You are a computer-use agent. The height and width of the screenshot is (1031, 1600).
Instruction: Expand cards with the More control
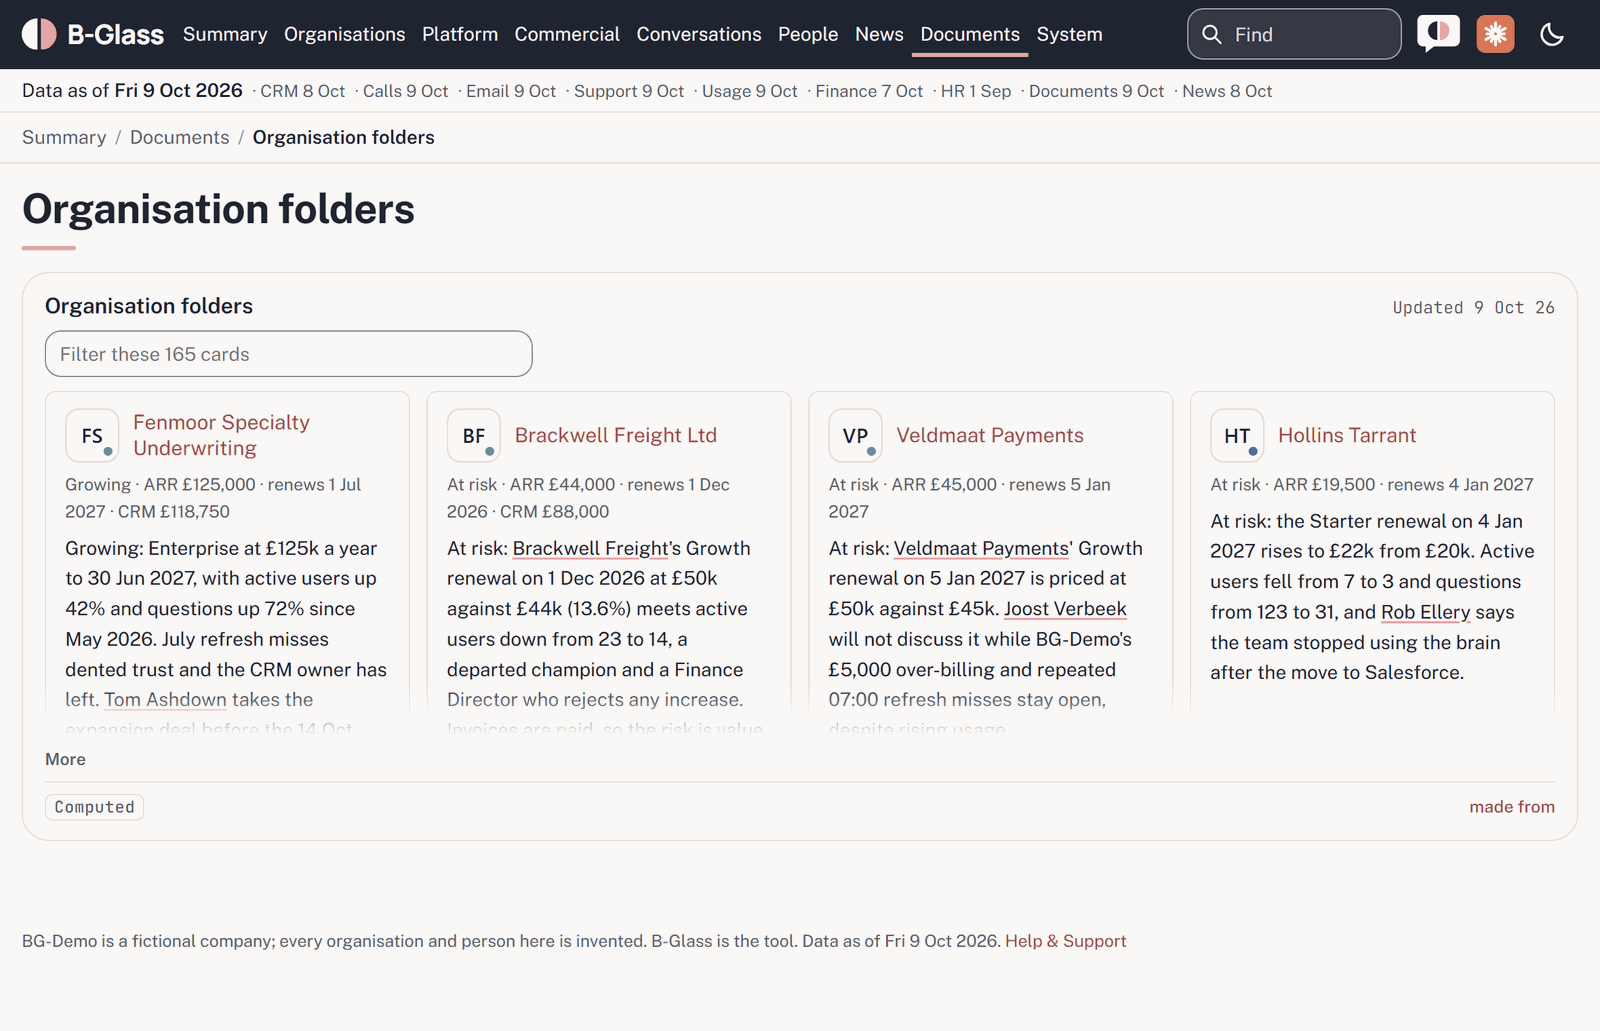point(65,759)
